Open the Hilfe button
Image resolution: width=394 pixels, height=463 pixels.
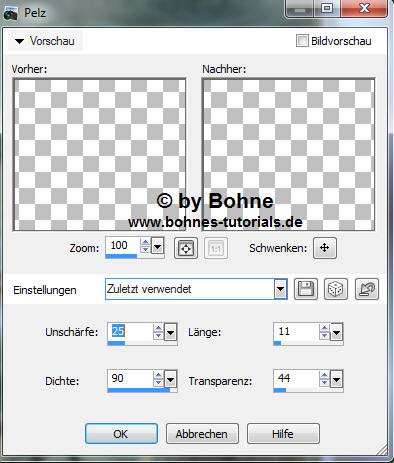[283, 434]
